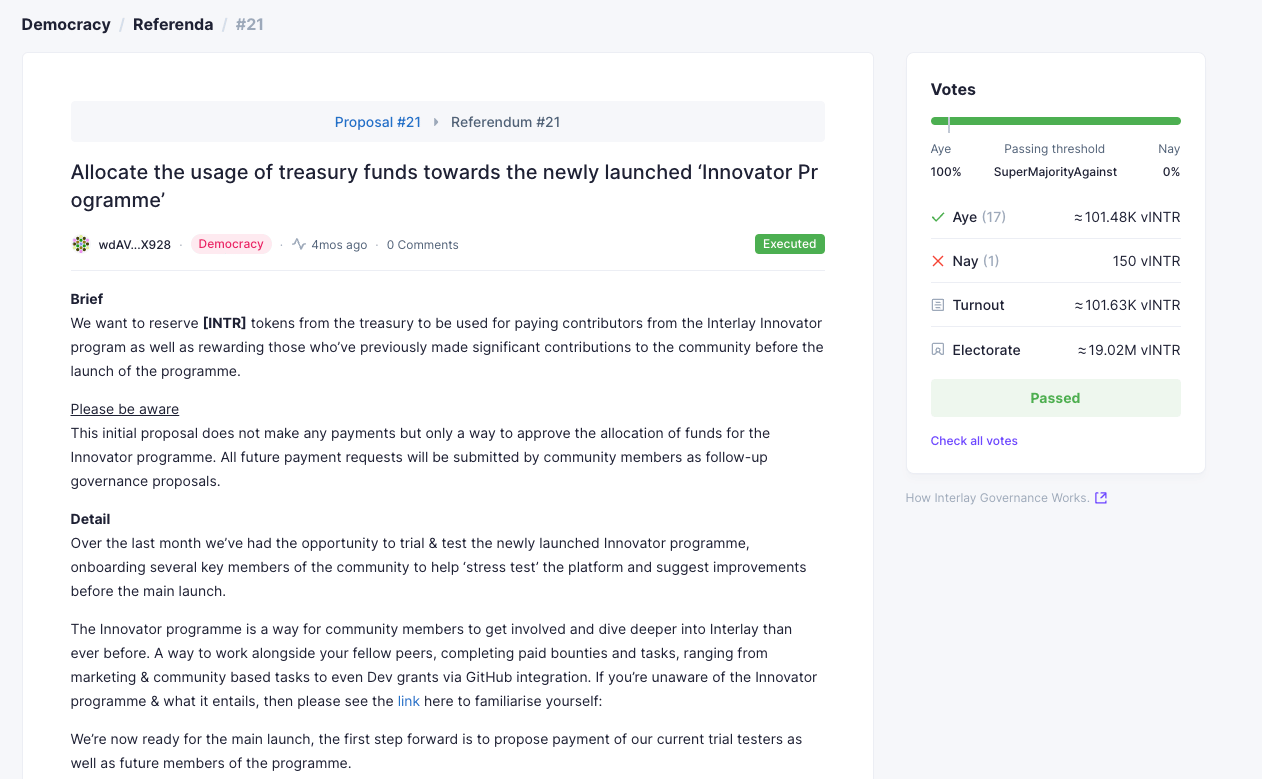The image size is (1262, 779).
Task: Open external link icon for Interlay Governance
Action: tap(1101, 498)
